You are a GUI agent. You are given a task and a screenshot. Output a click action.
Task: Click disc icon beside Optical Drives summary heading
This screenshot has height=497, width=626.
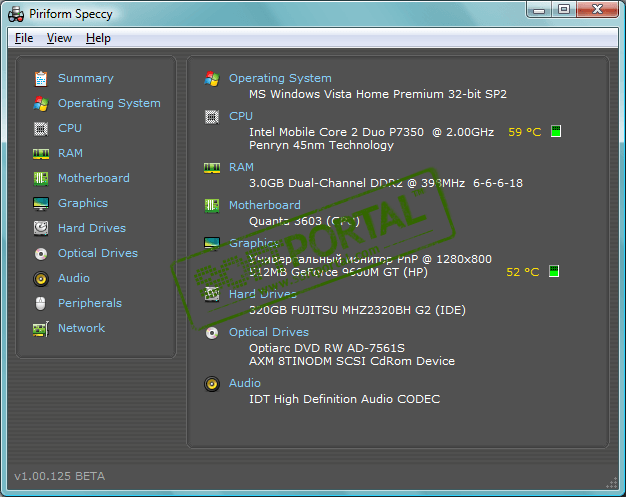tap(212, 333)
